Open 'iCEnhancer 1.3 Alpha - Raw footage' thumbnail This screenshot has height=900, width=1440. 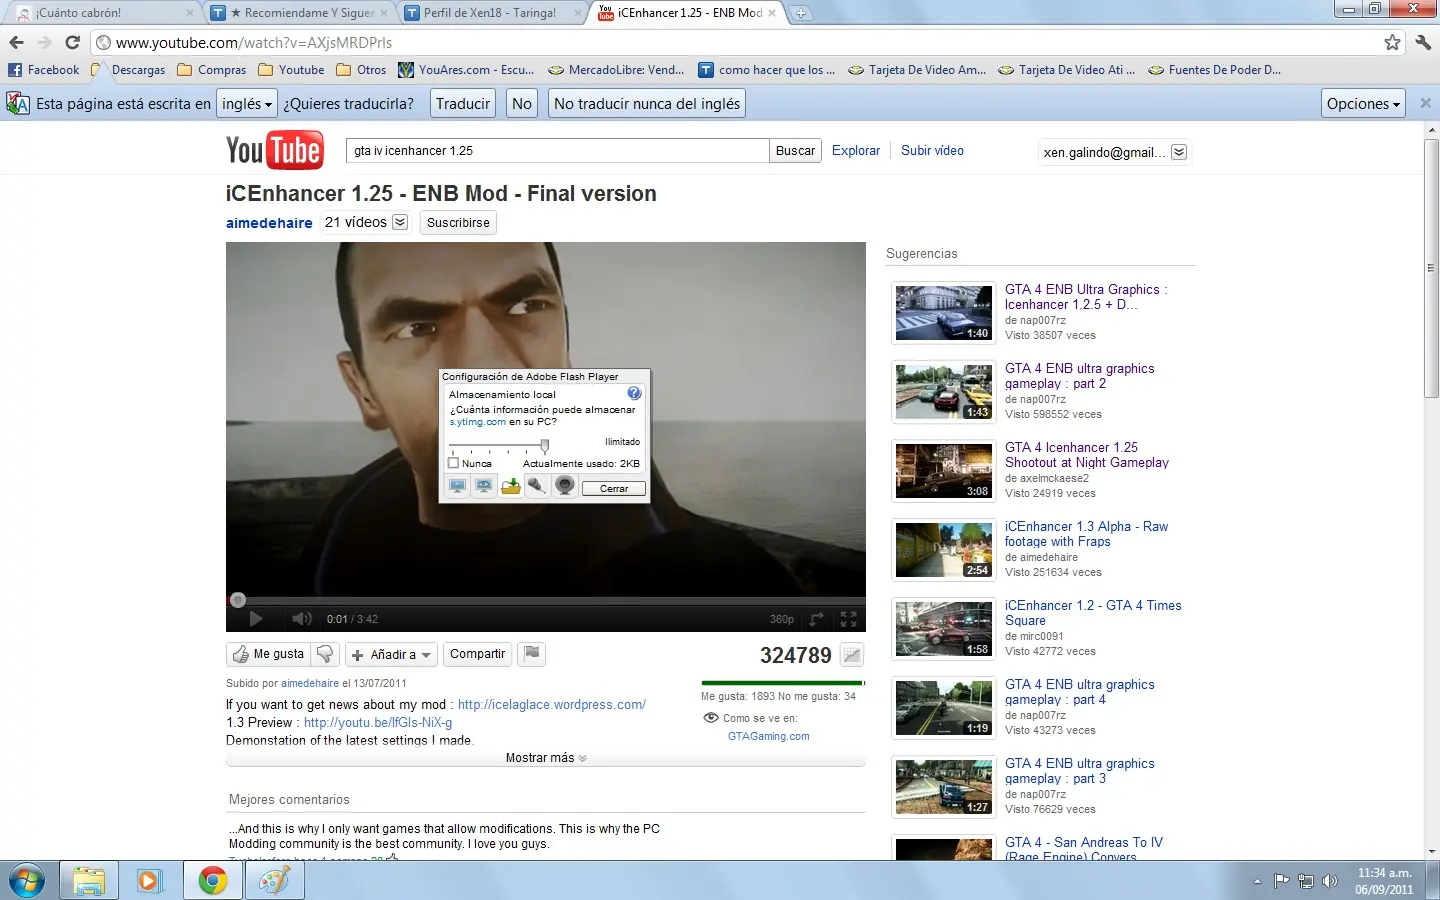tap(943, 550)
